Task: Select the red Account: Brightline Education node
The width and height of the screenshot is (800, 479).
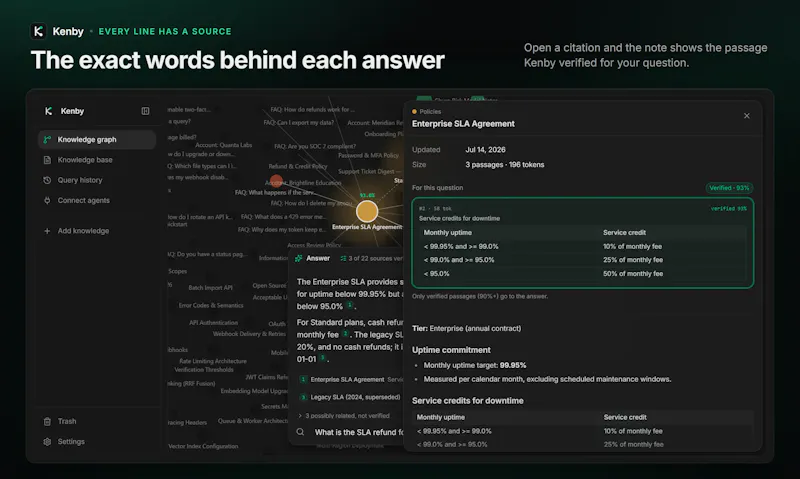Action: point(276,181)
